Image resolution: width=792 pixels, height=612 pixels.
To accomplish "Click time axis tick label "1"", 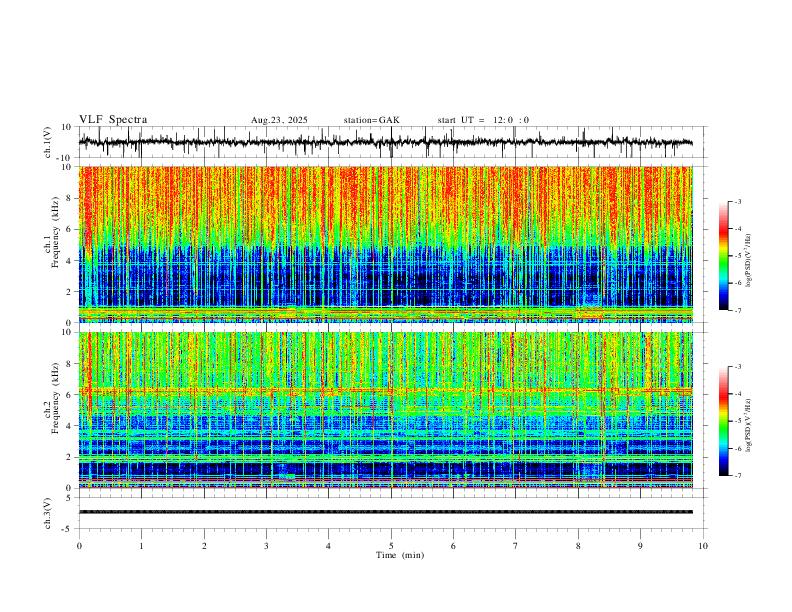I will 141,546.
